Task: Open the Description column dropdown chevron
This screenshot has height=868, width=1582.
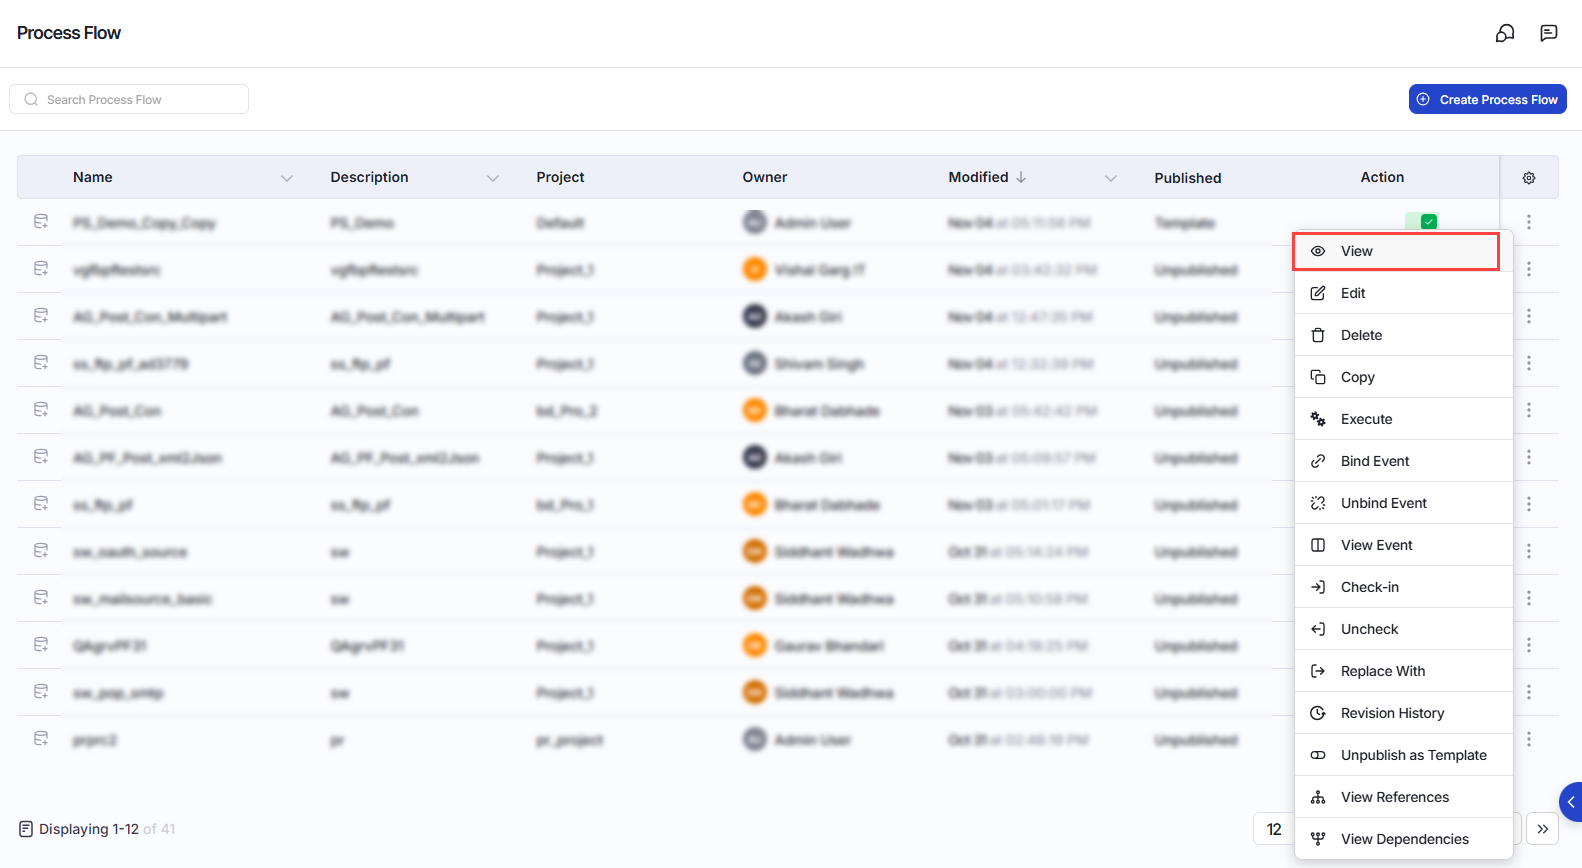Action: click(x=493, y=178)
